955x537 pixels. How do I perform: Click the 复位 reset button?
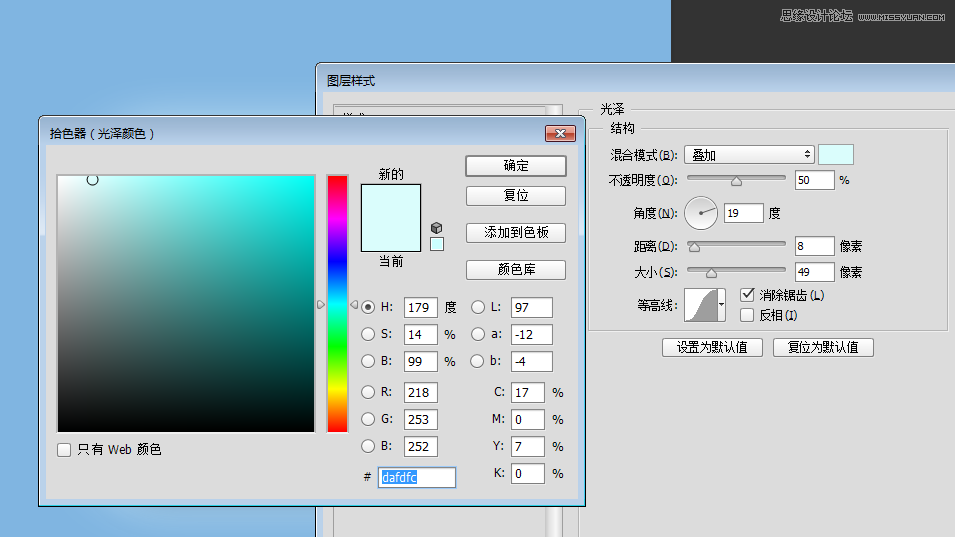(516, 196)
